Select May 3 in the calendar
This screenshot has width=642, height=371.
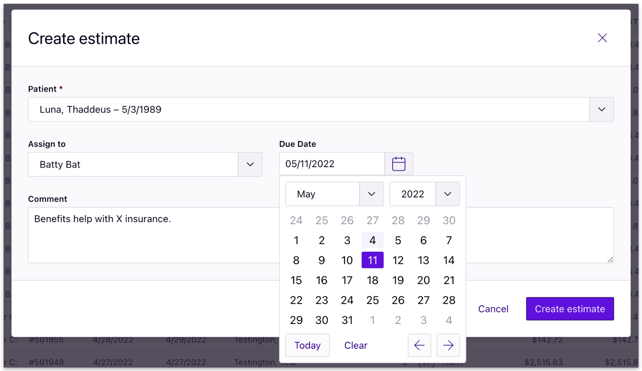point(347,240)
